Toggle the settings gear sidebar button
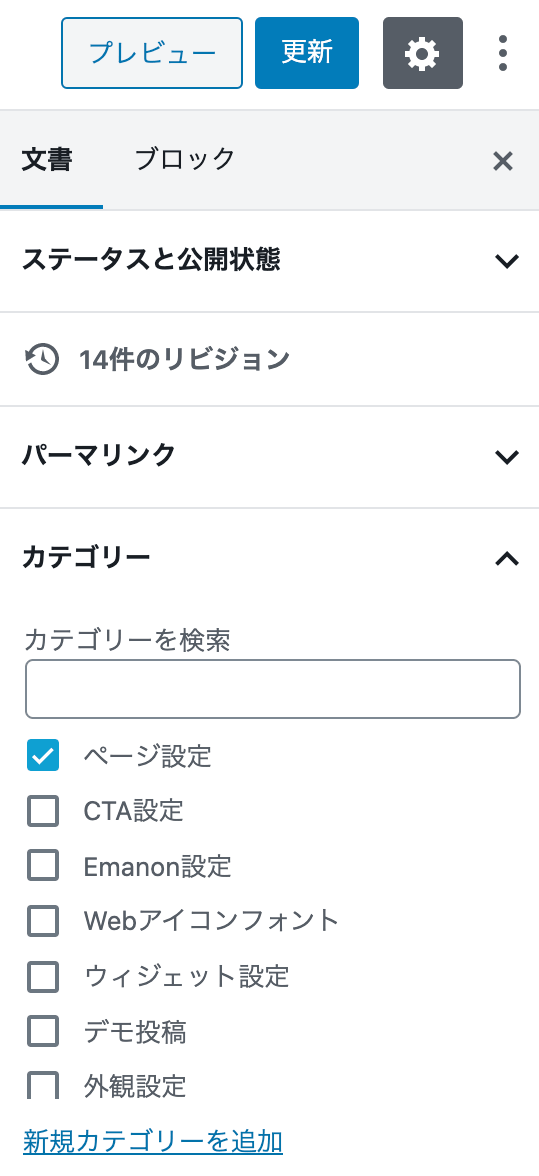This screenshot has width=539, height=1176. pyautogui.click(x=423, y=53)
